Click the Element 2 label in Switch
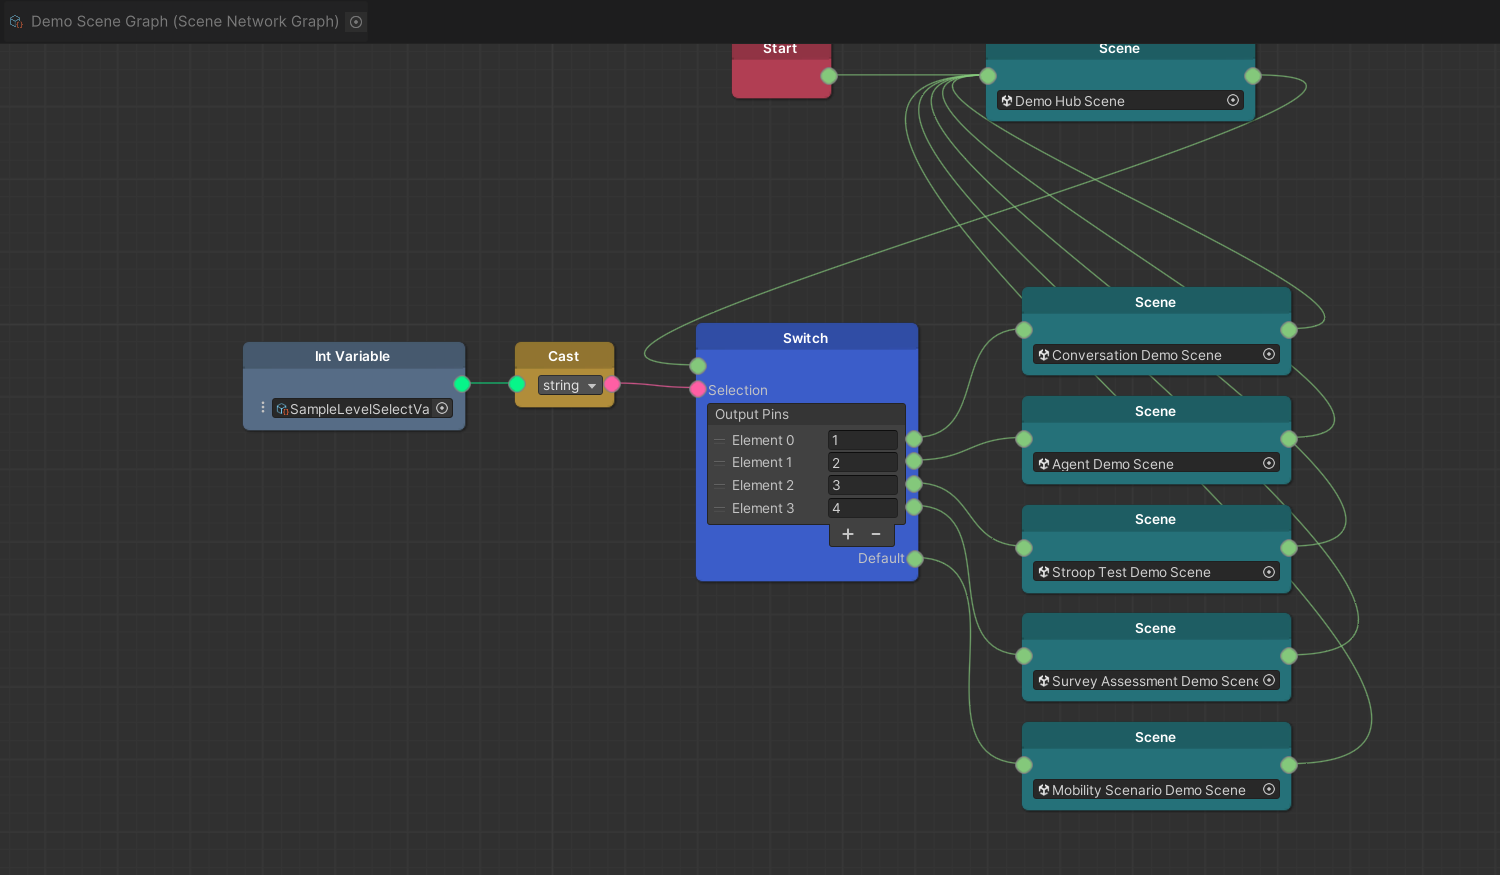The width and height of the screenshot is (1500, 875). click(763, 485)
